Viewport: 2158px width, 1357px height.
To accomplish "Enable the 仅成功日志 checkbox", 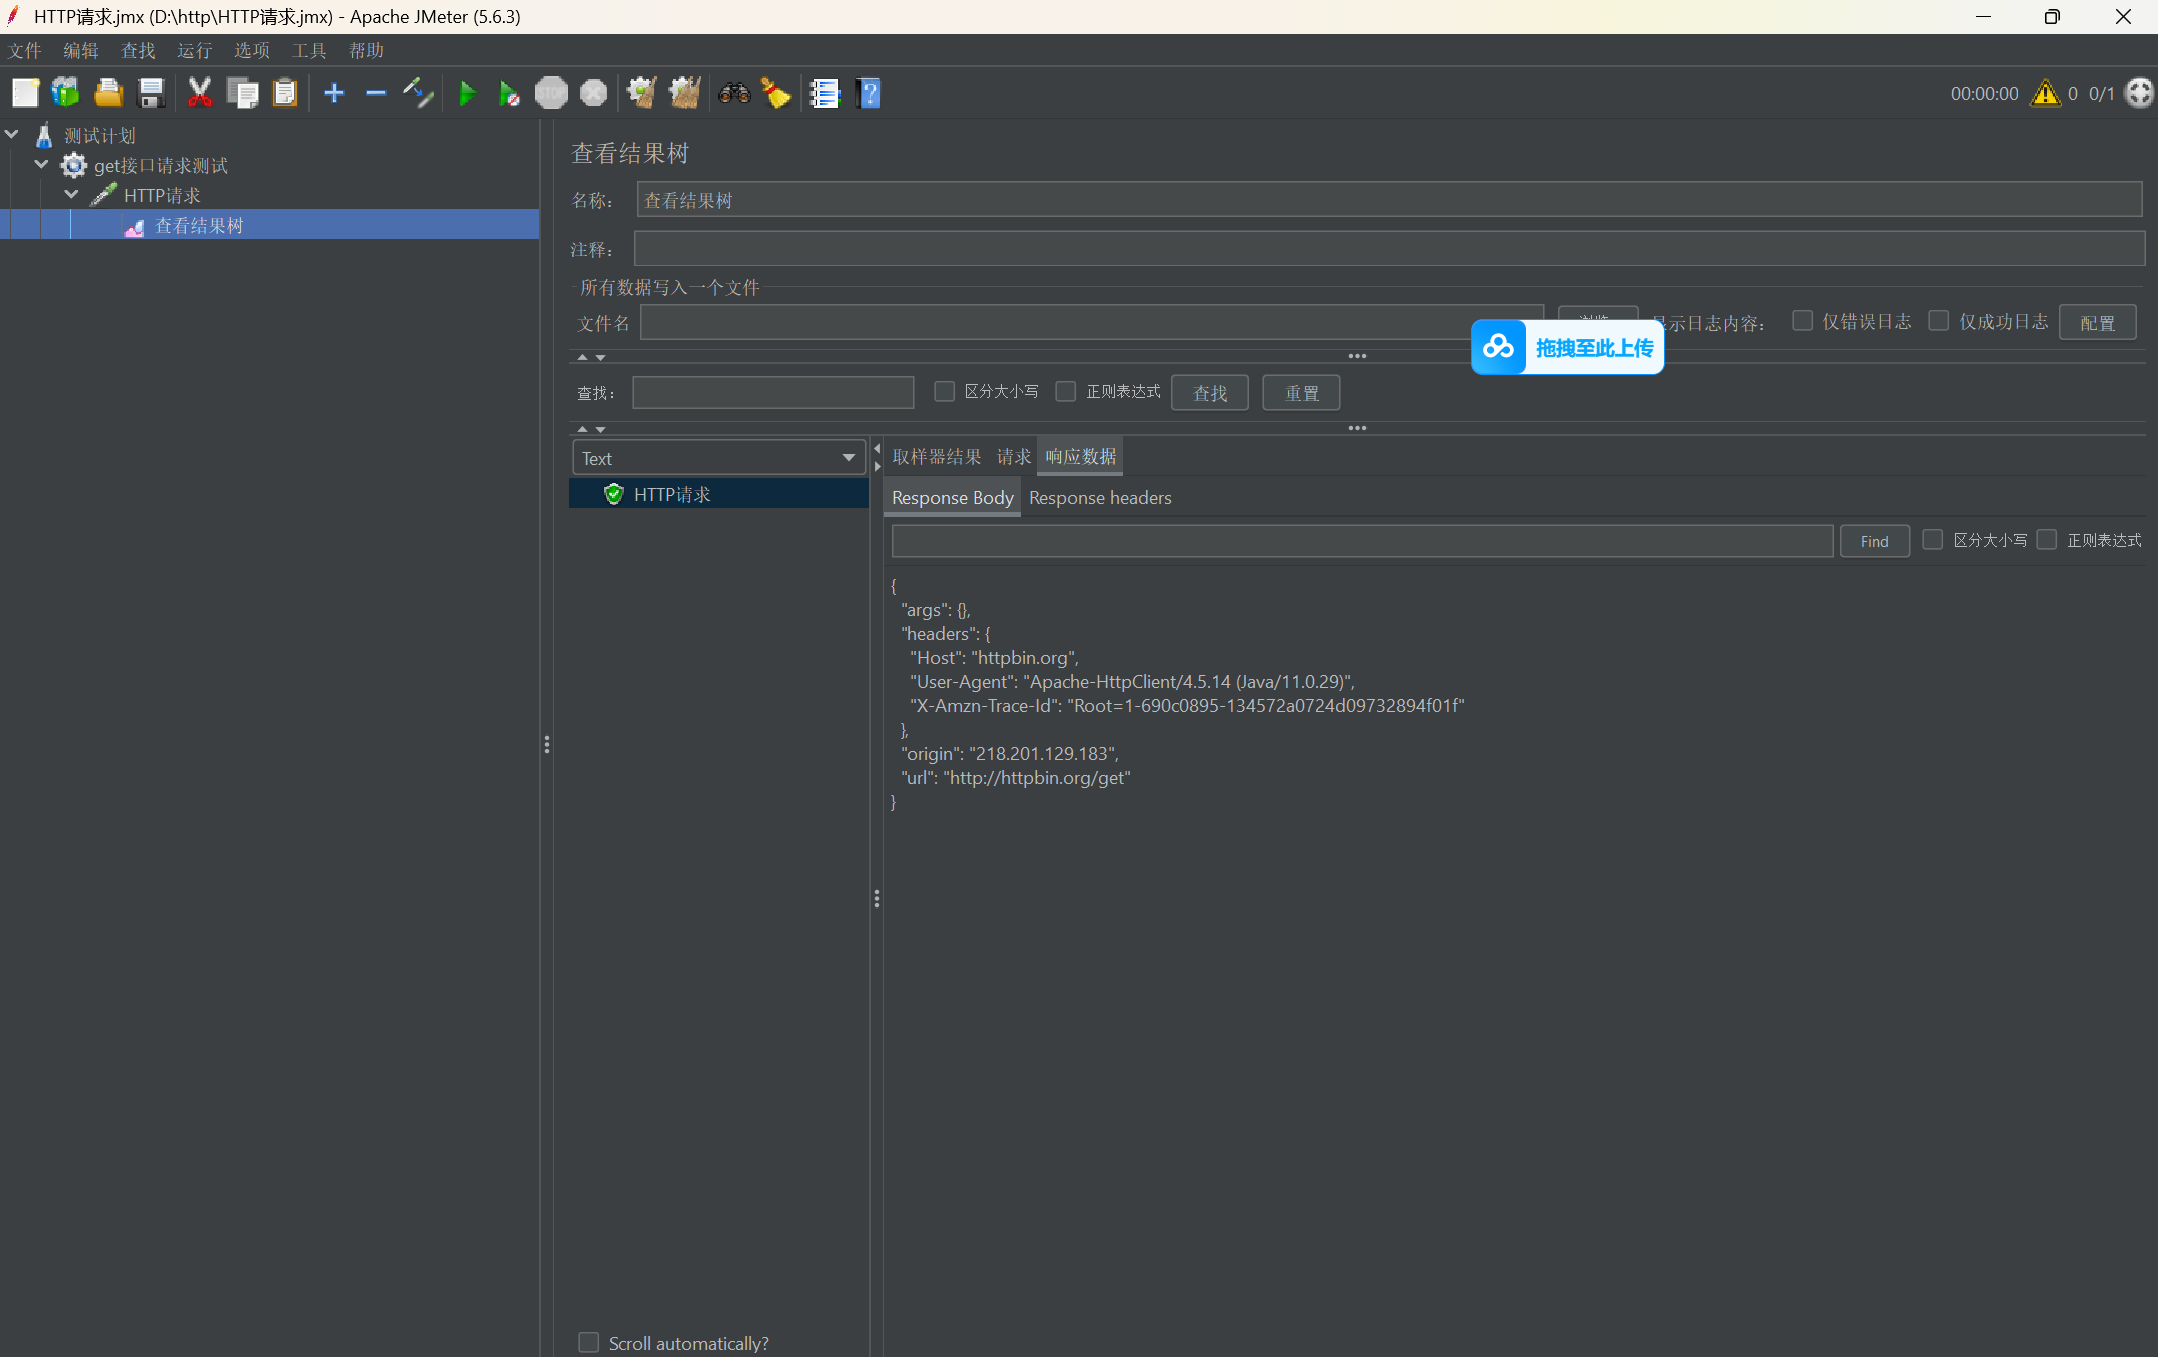I will 1938,321.
